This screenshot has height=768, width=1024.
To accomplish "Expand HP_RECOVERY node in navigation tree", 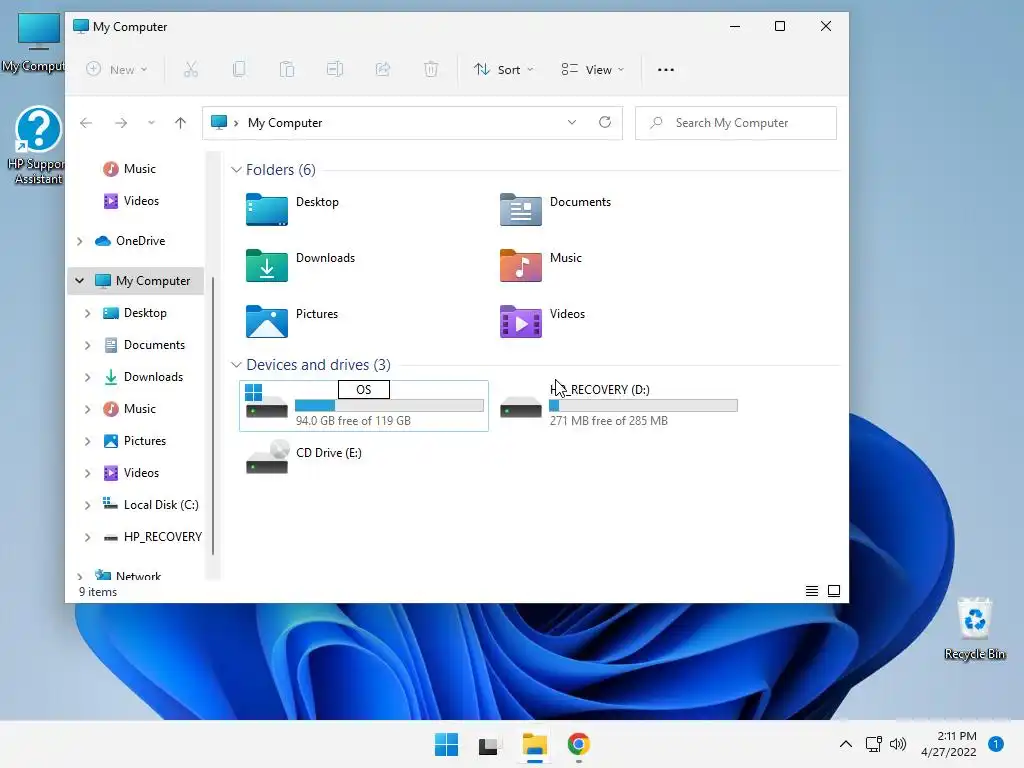I will pos(88,537).
